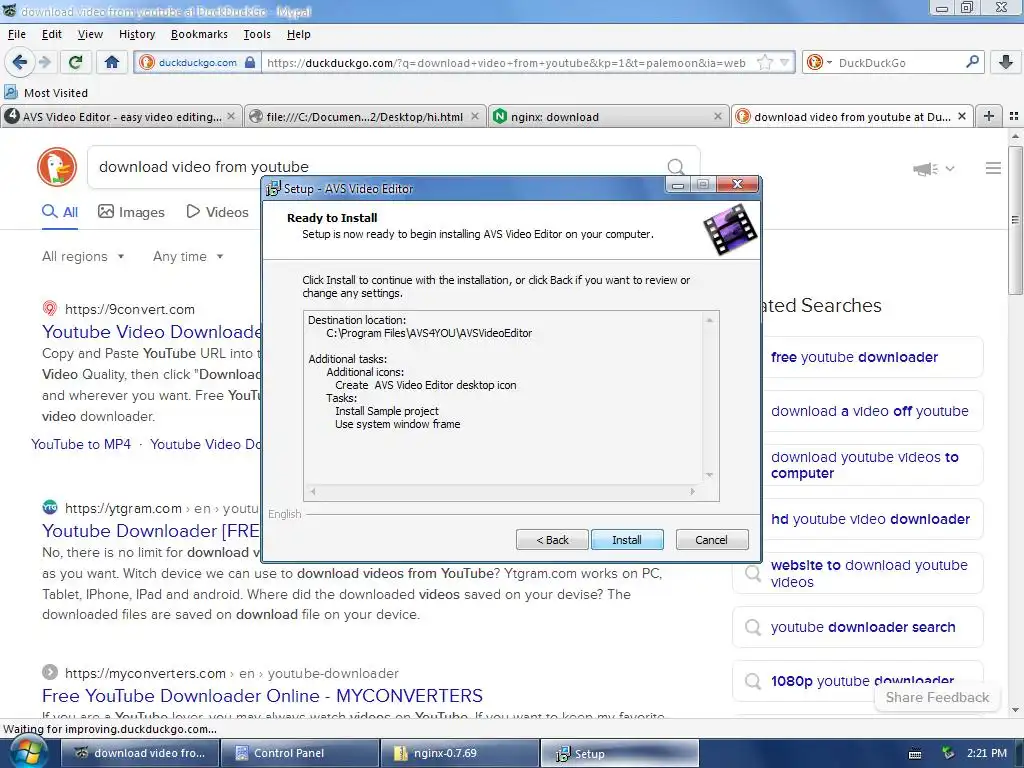
Task: Click the browser Back arrow button
Action: point(19,62)
